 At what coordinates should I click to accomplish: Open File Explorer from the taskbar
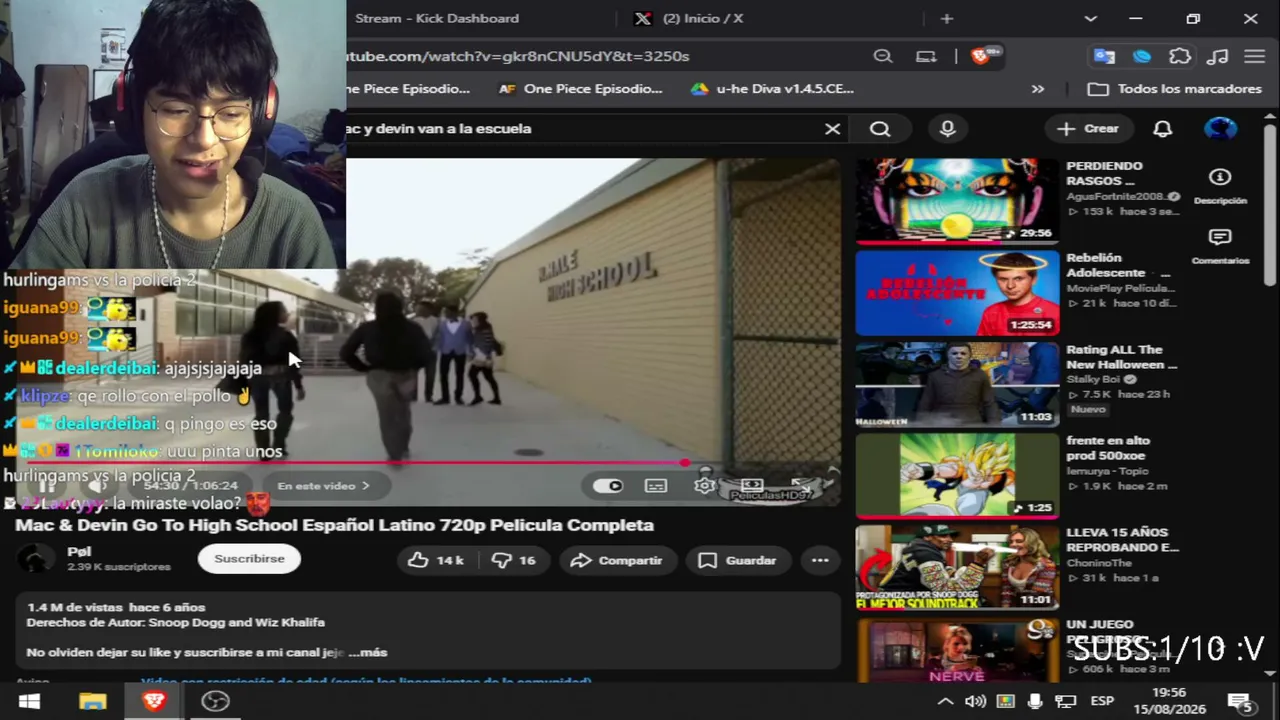click(92, 701)
